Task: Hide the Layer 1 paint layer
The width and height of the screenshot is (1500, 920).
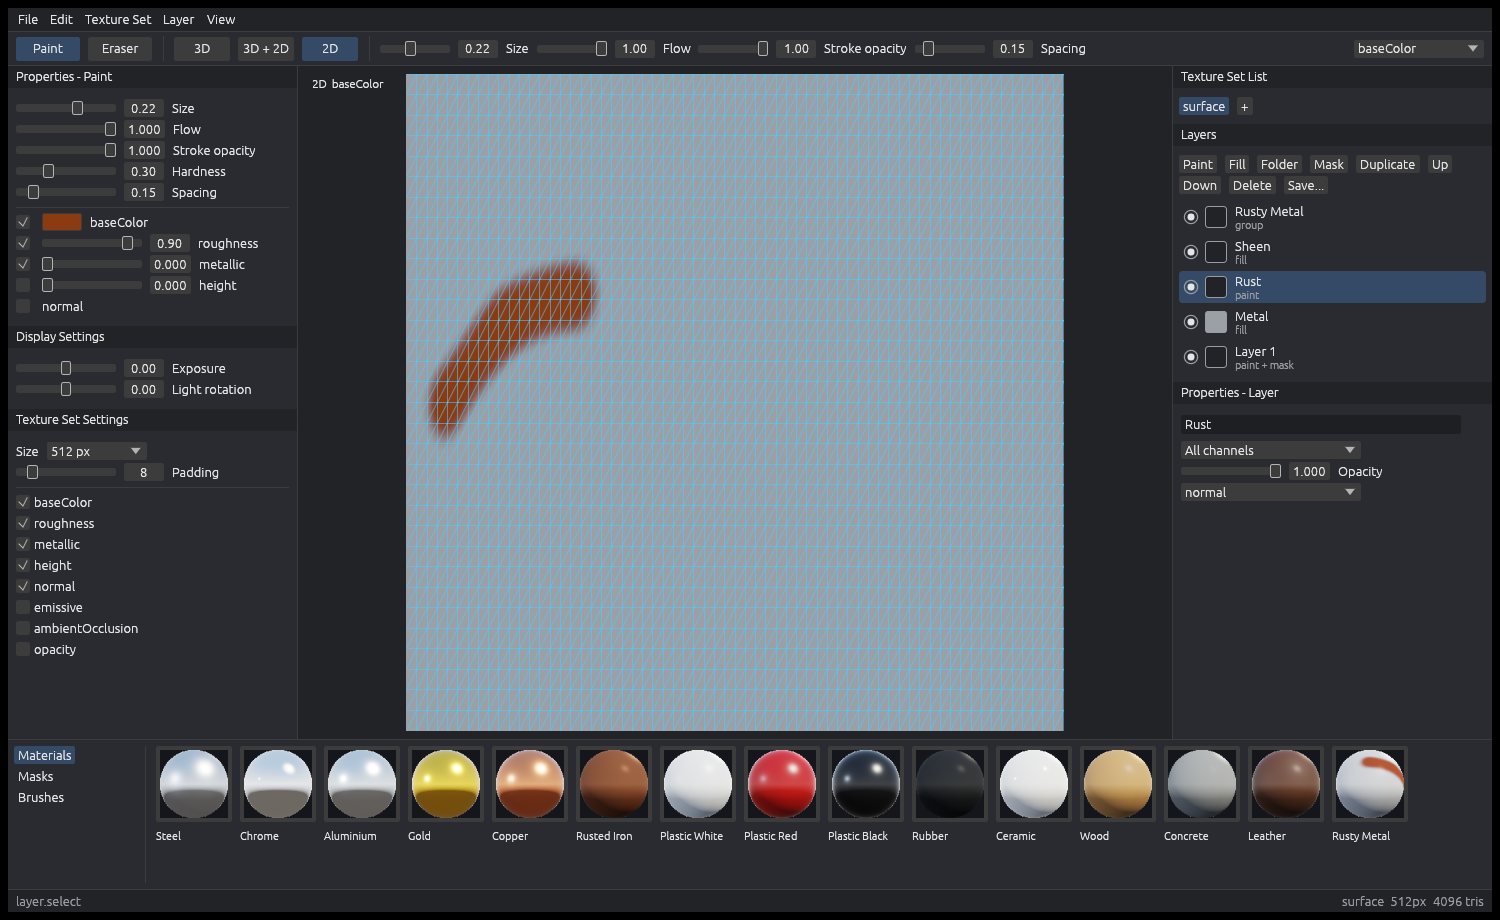Action: tap(1191, 357)
